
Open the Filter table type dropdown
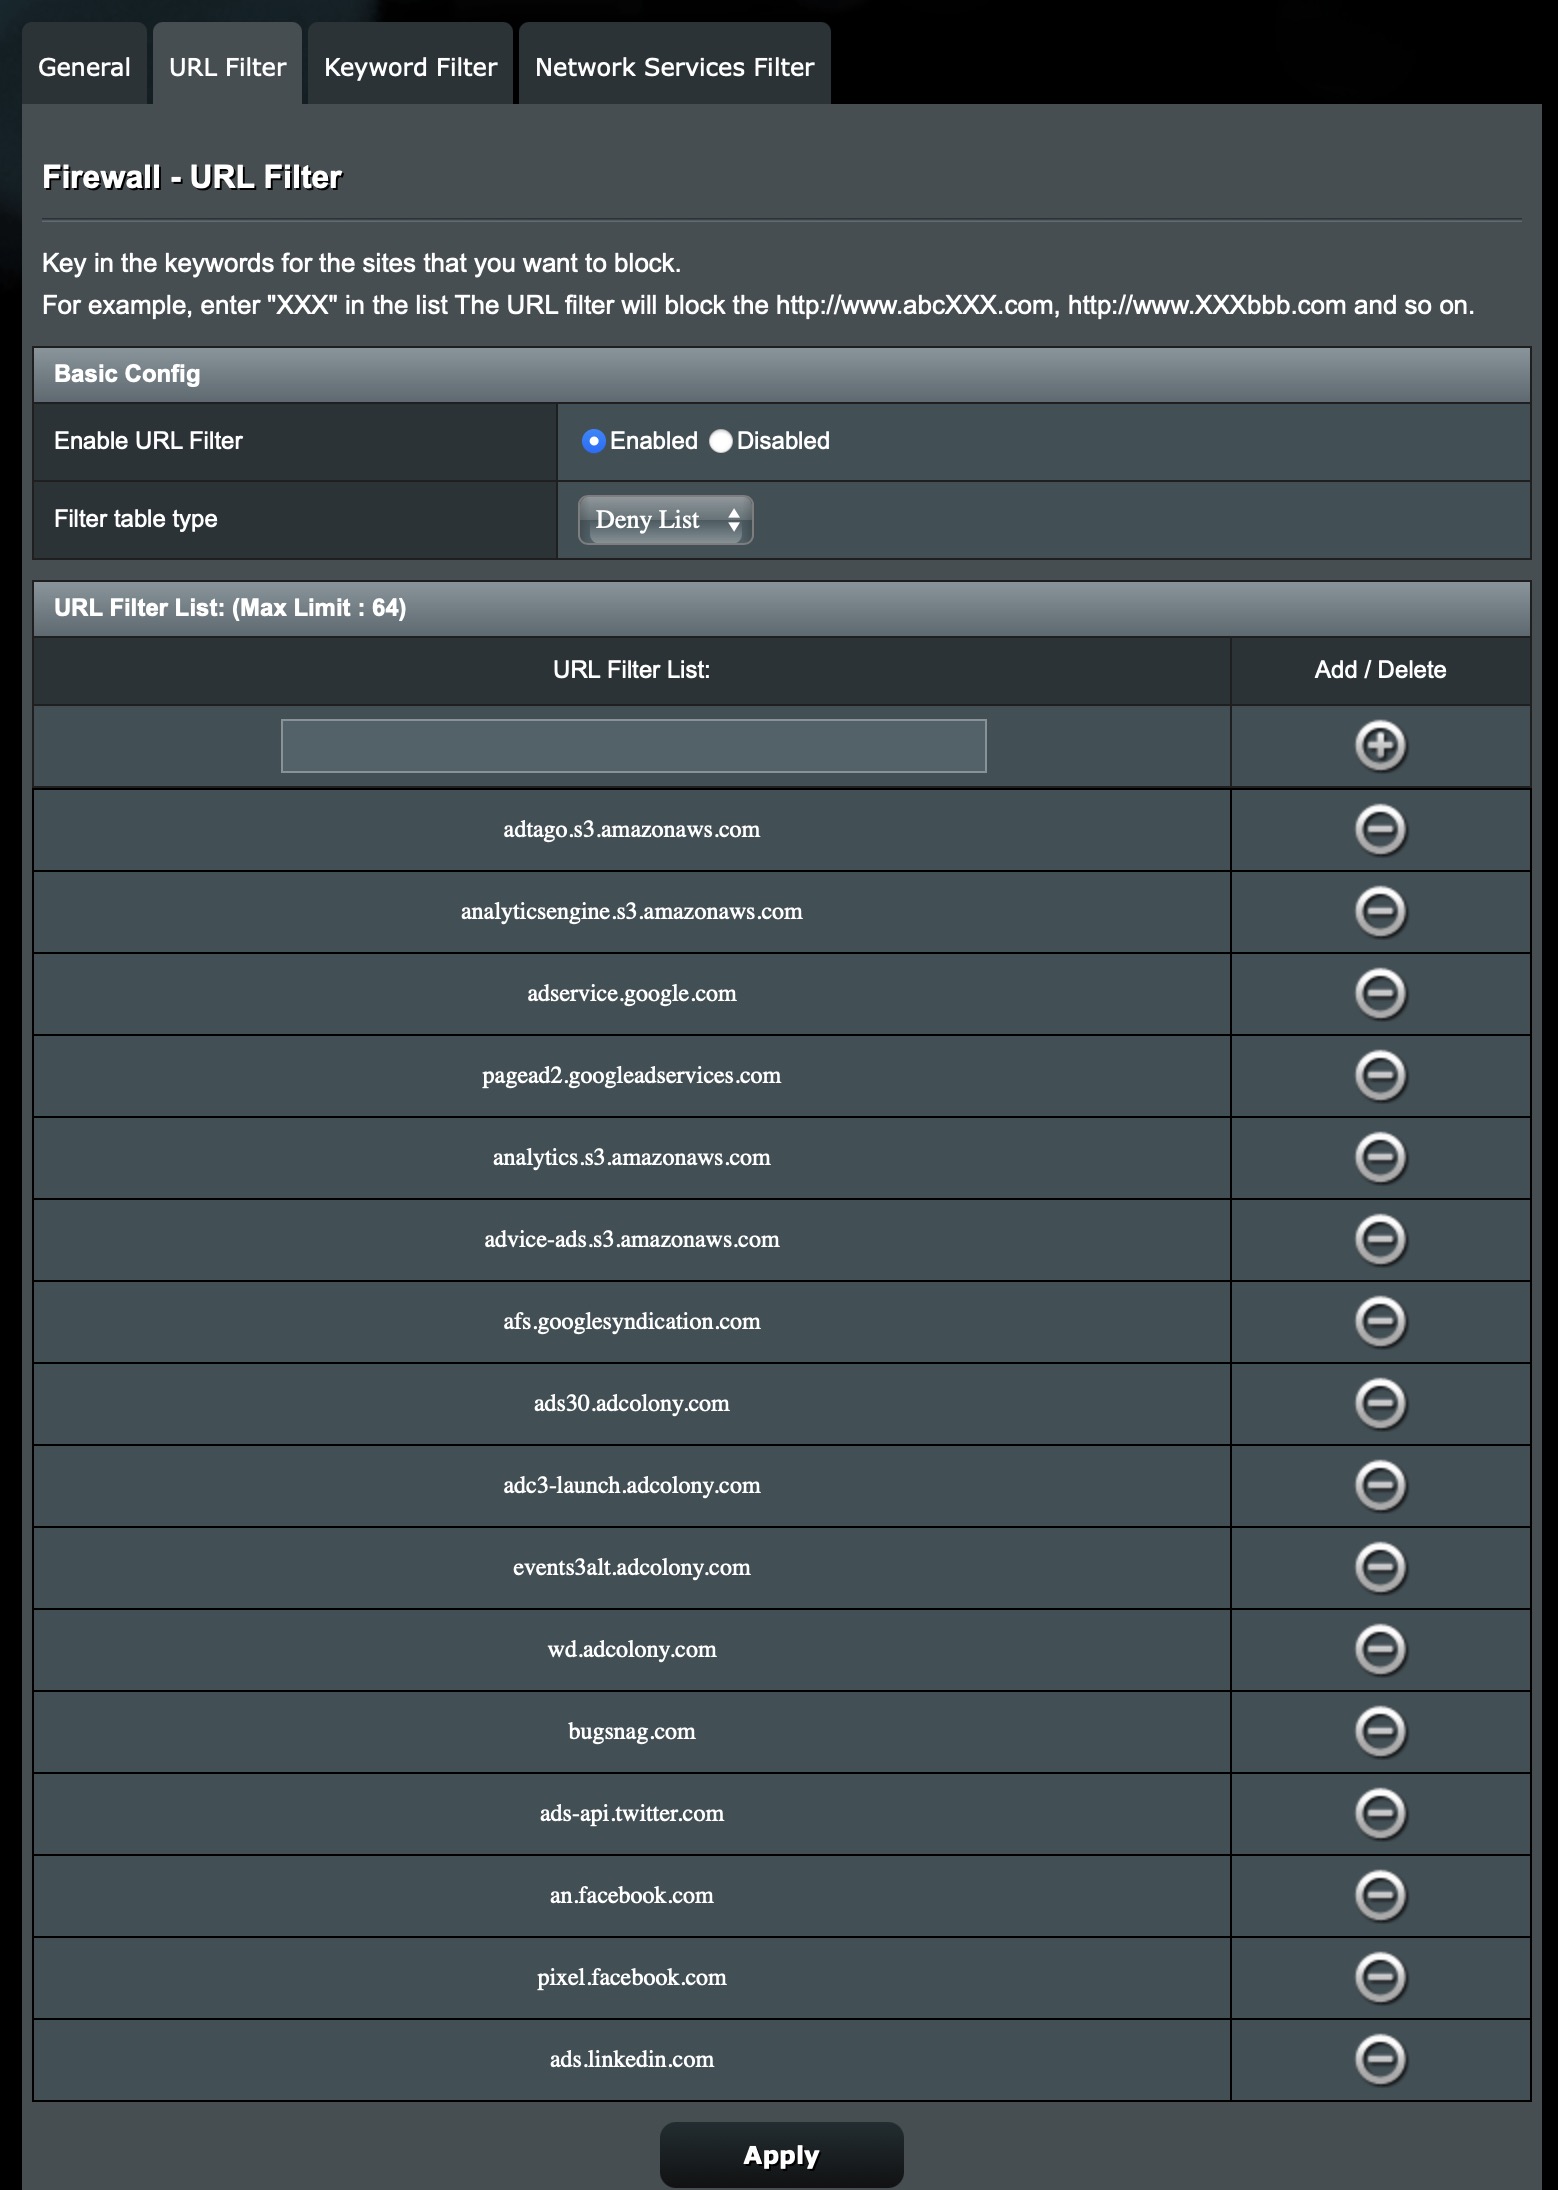click(x=665, y=520)
